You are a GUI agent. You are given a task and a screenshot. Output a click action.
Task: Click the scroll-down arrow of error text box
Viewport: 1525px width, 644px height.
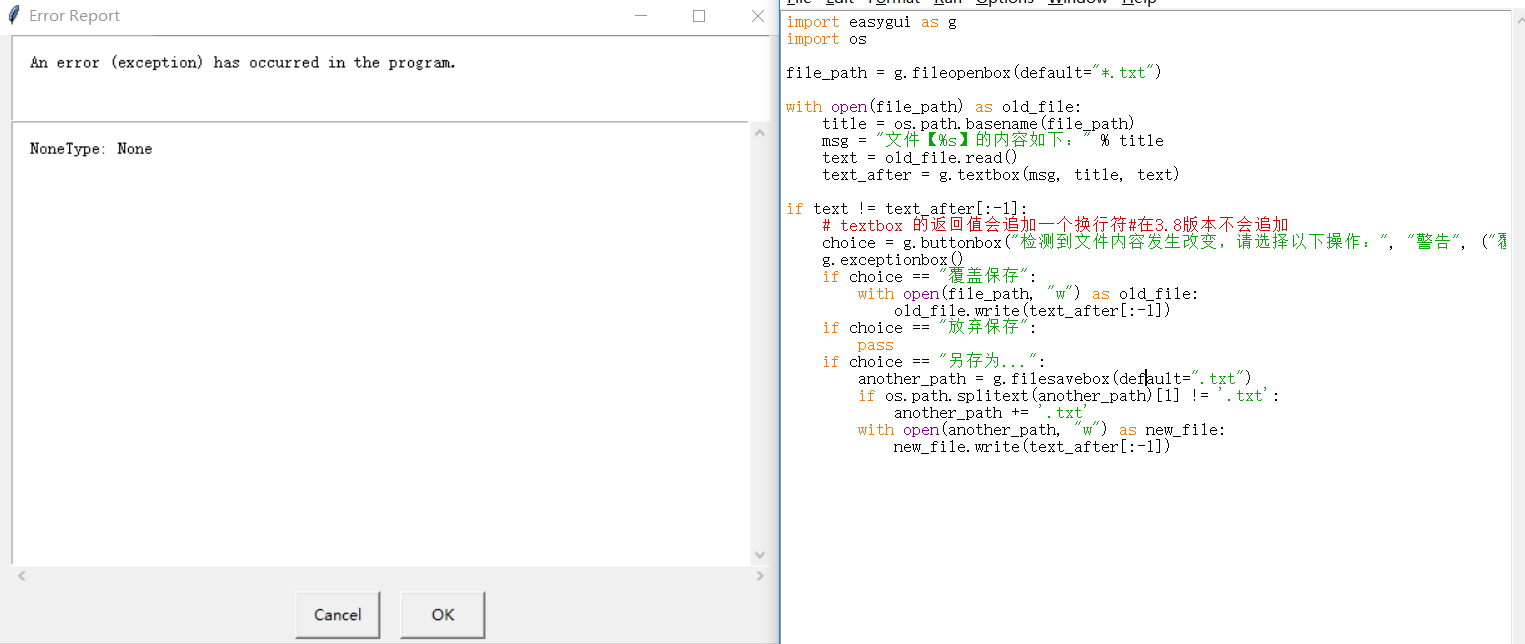[759, 555]
